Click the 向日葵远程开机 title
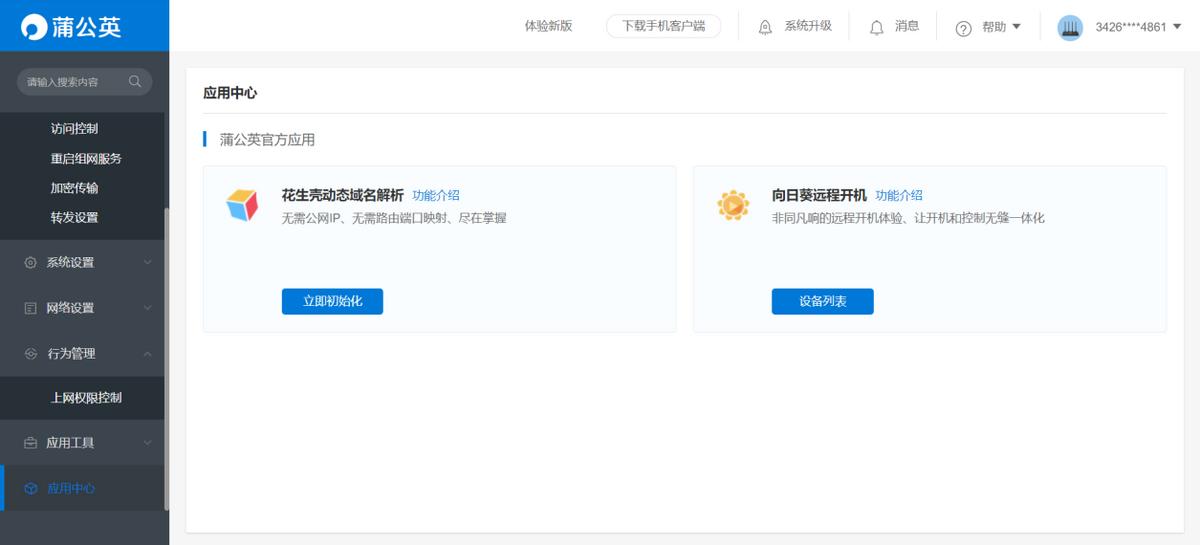The image size is (1200, 545). tap(819, 195)
